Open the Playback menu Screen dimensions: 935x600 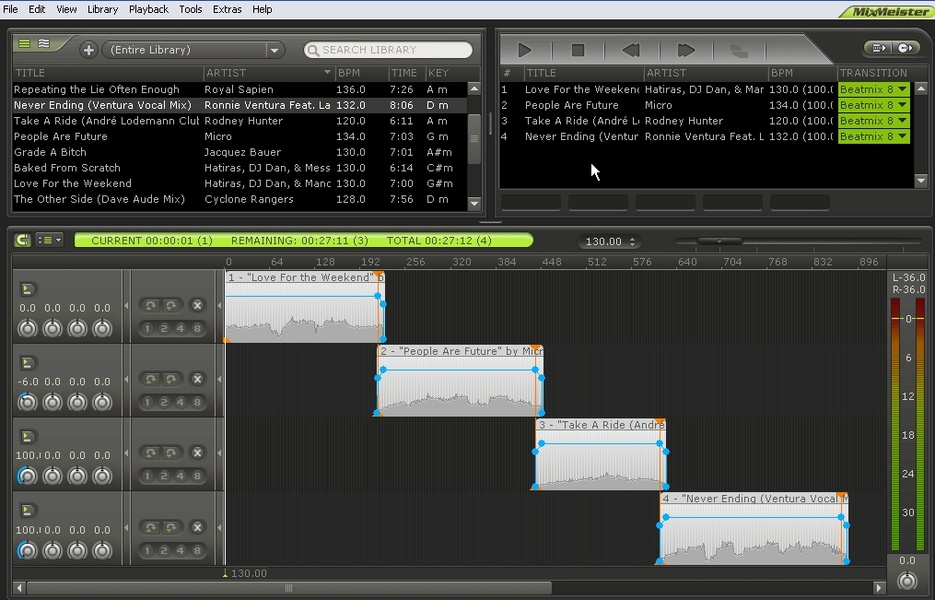148,9
